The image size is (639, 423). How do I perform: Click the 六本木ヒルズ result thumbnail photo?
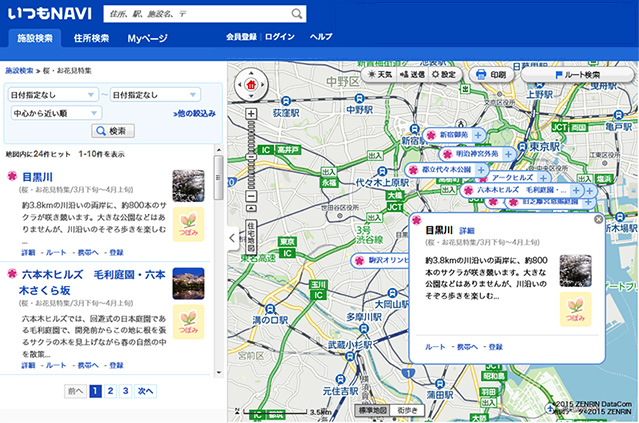188,284
